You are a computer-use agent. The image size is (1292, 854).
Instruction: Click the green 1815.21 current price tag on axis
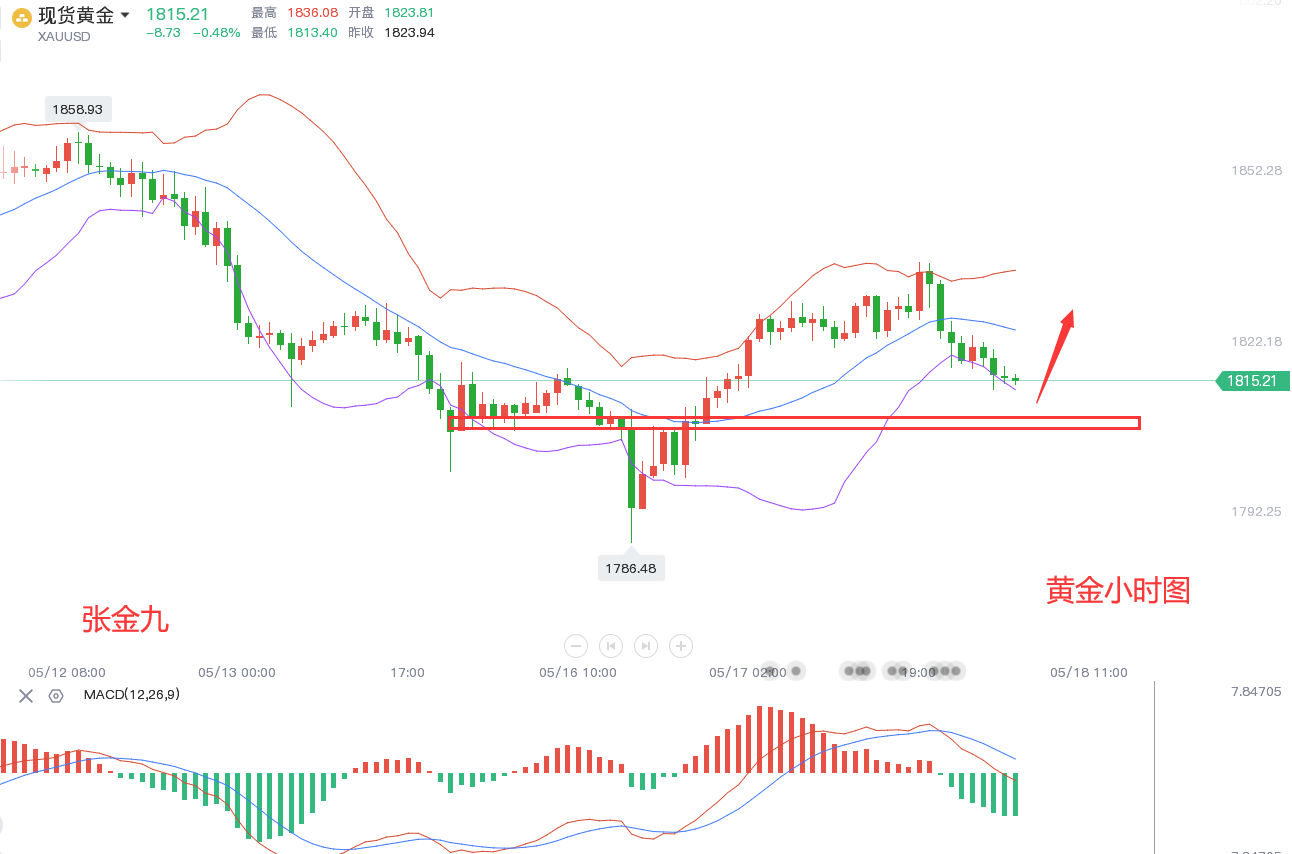(1253, 381)
